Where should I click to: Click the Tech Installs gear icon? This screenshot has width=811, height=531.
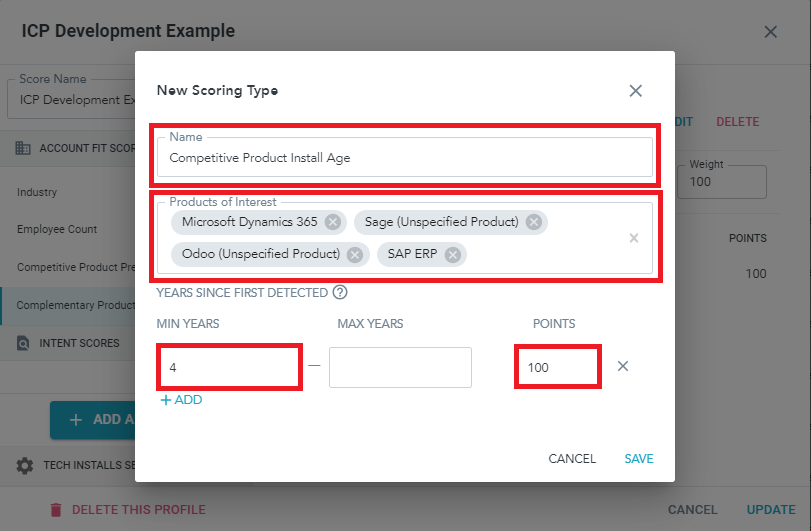coord(25,466)
